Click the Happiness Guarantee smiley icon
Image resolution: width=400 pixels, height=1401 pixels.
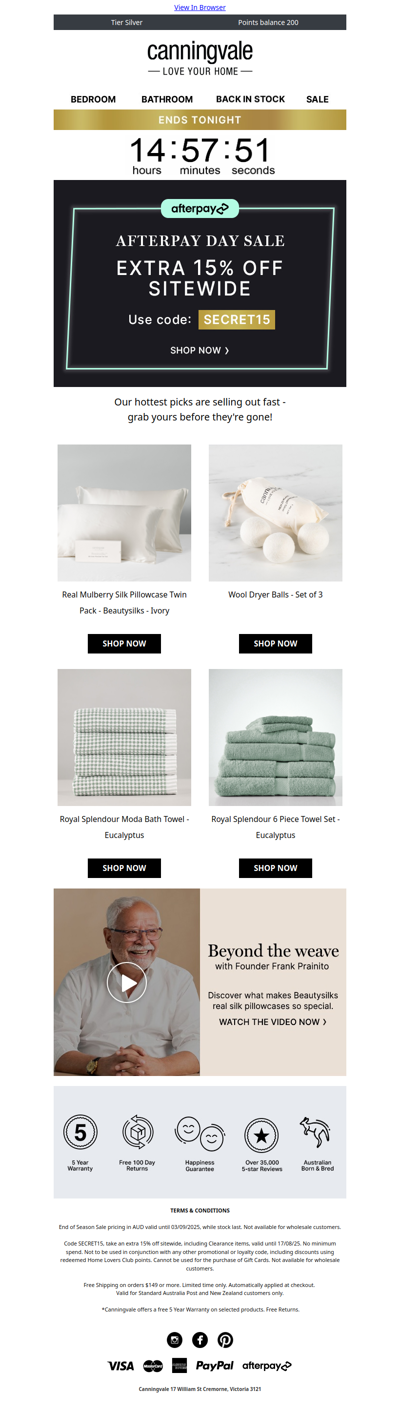199,1134
